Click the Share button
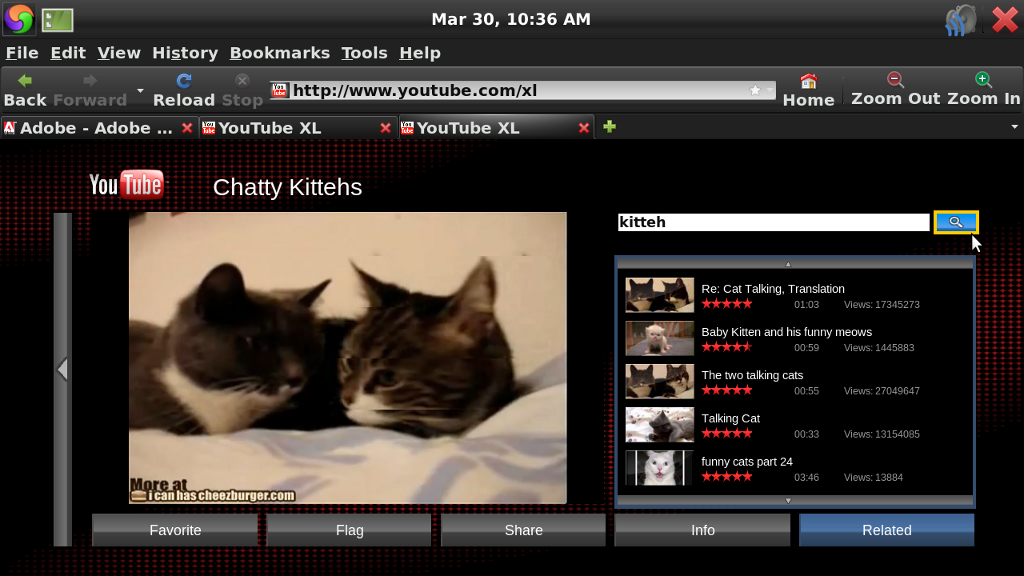The image size is (1024, 576). pyautogui.click(x=523, y=530)
